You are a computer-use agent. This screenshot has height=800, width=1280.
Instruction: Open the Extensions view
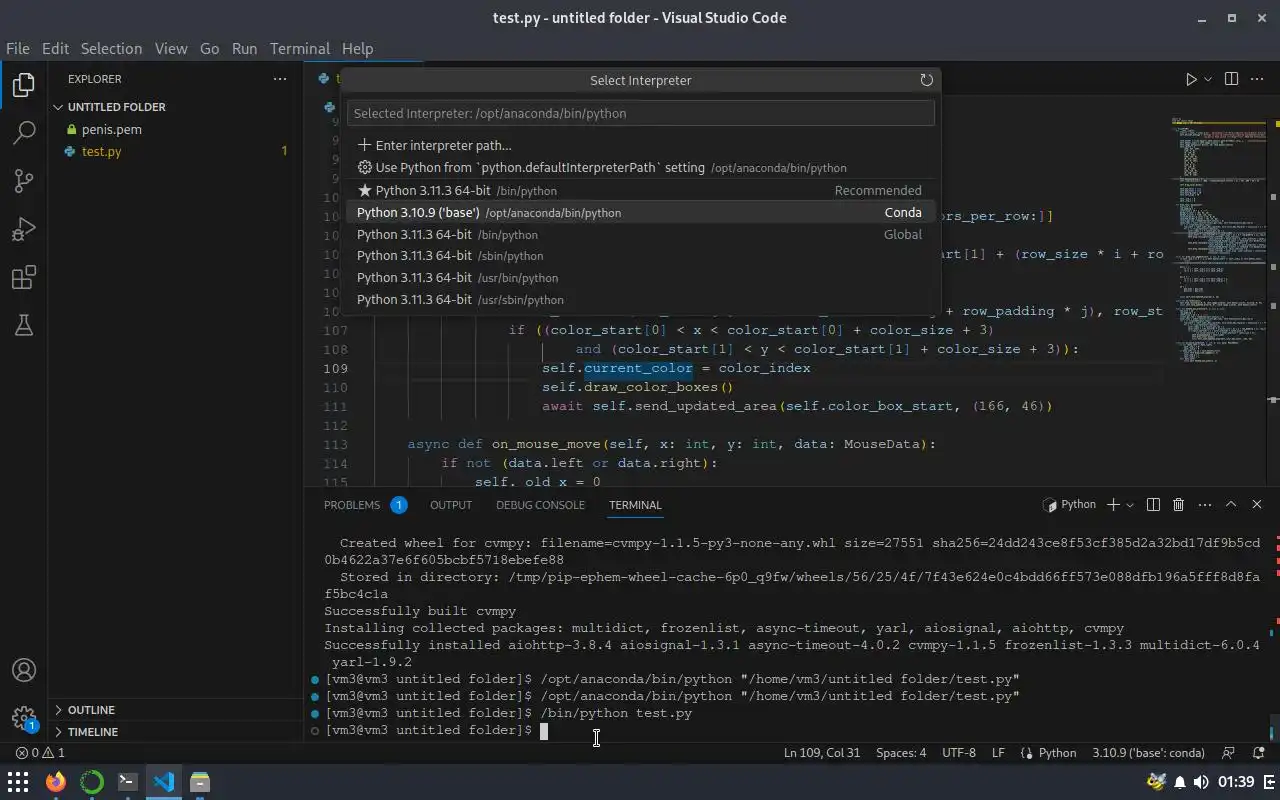click(24, 277)
